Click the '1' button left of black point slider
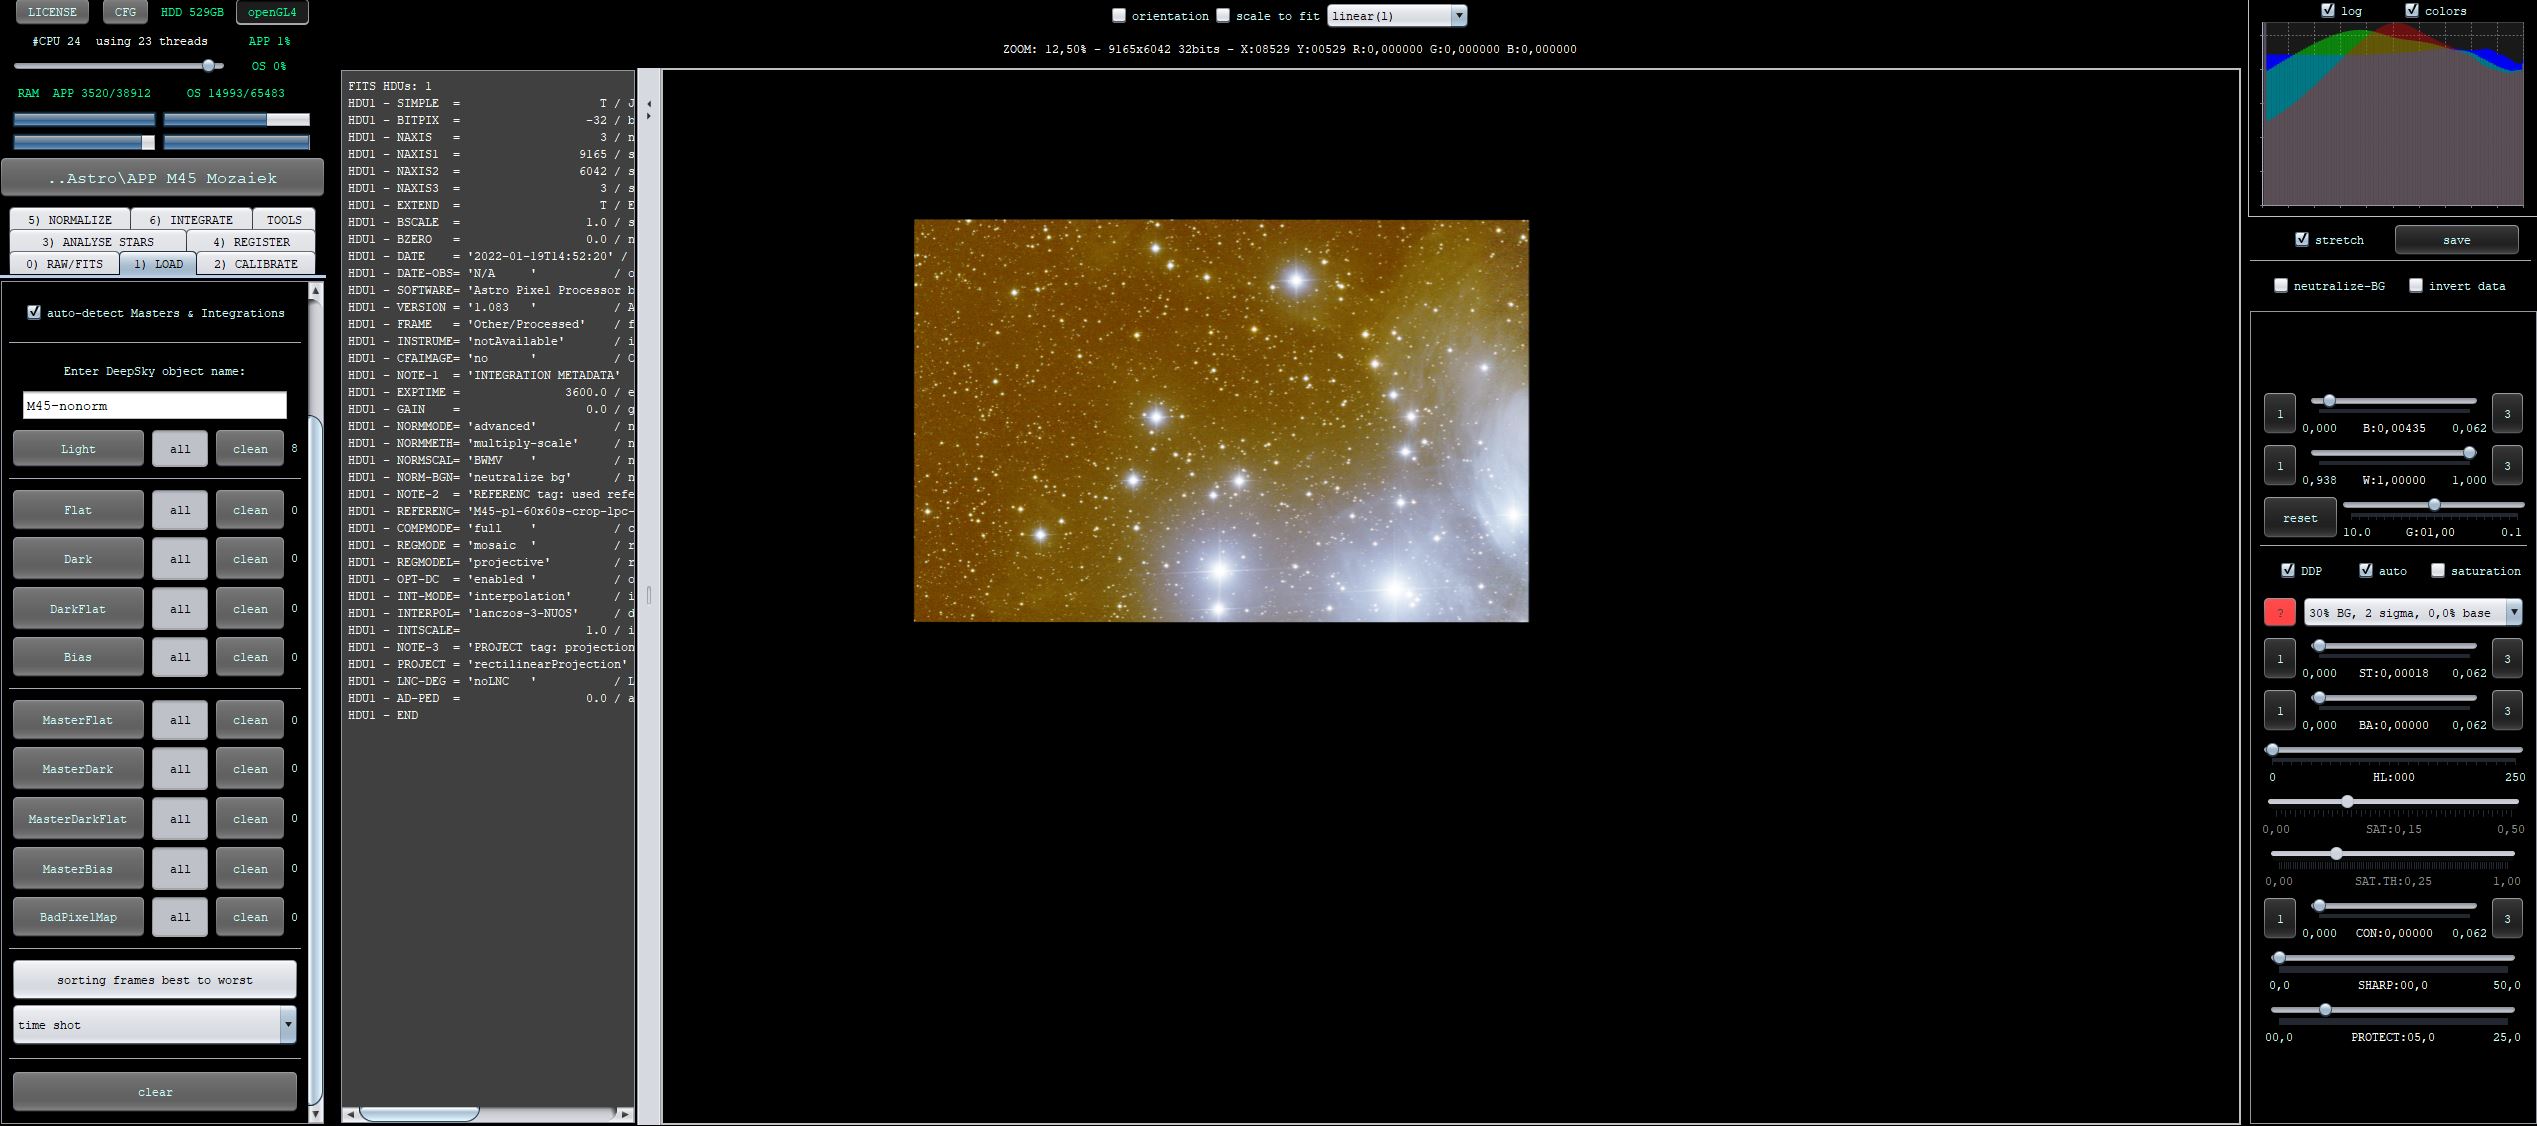Image resolution: width=2537 pixels, height=1126 pixels. point(2279,413)
